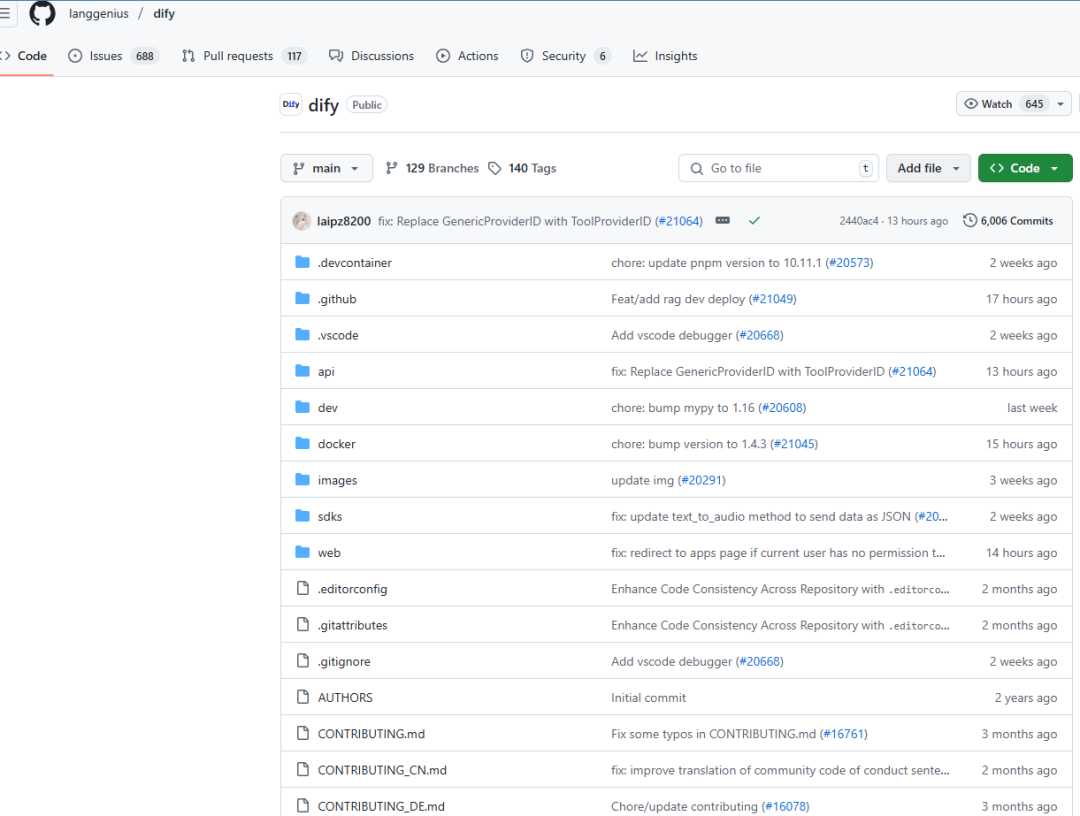View the 129 Branches link
Screen dimensions: 1080x816
pyautogui.click(x=432, y=168)
